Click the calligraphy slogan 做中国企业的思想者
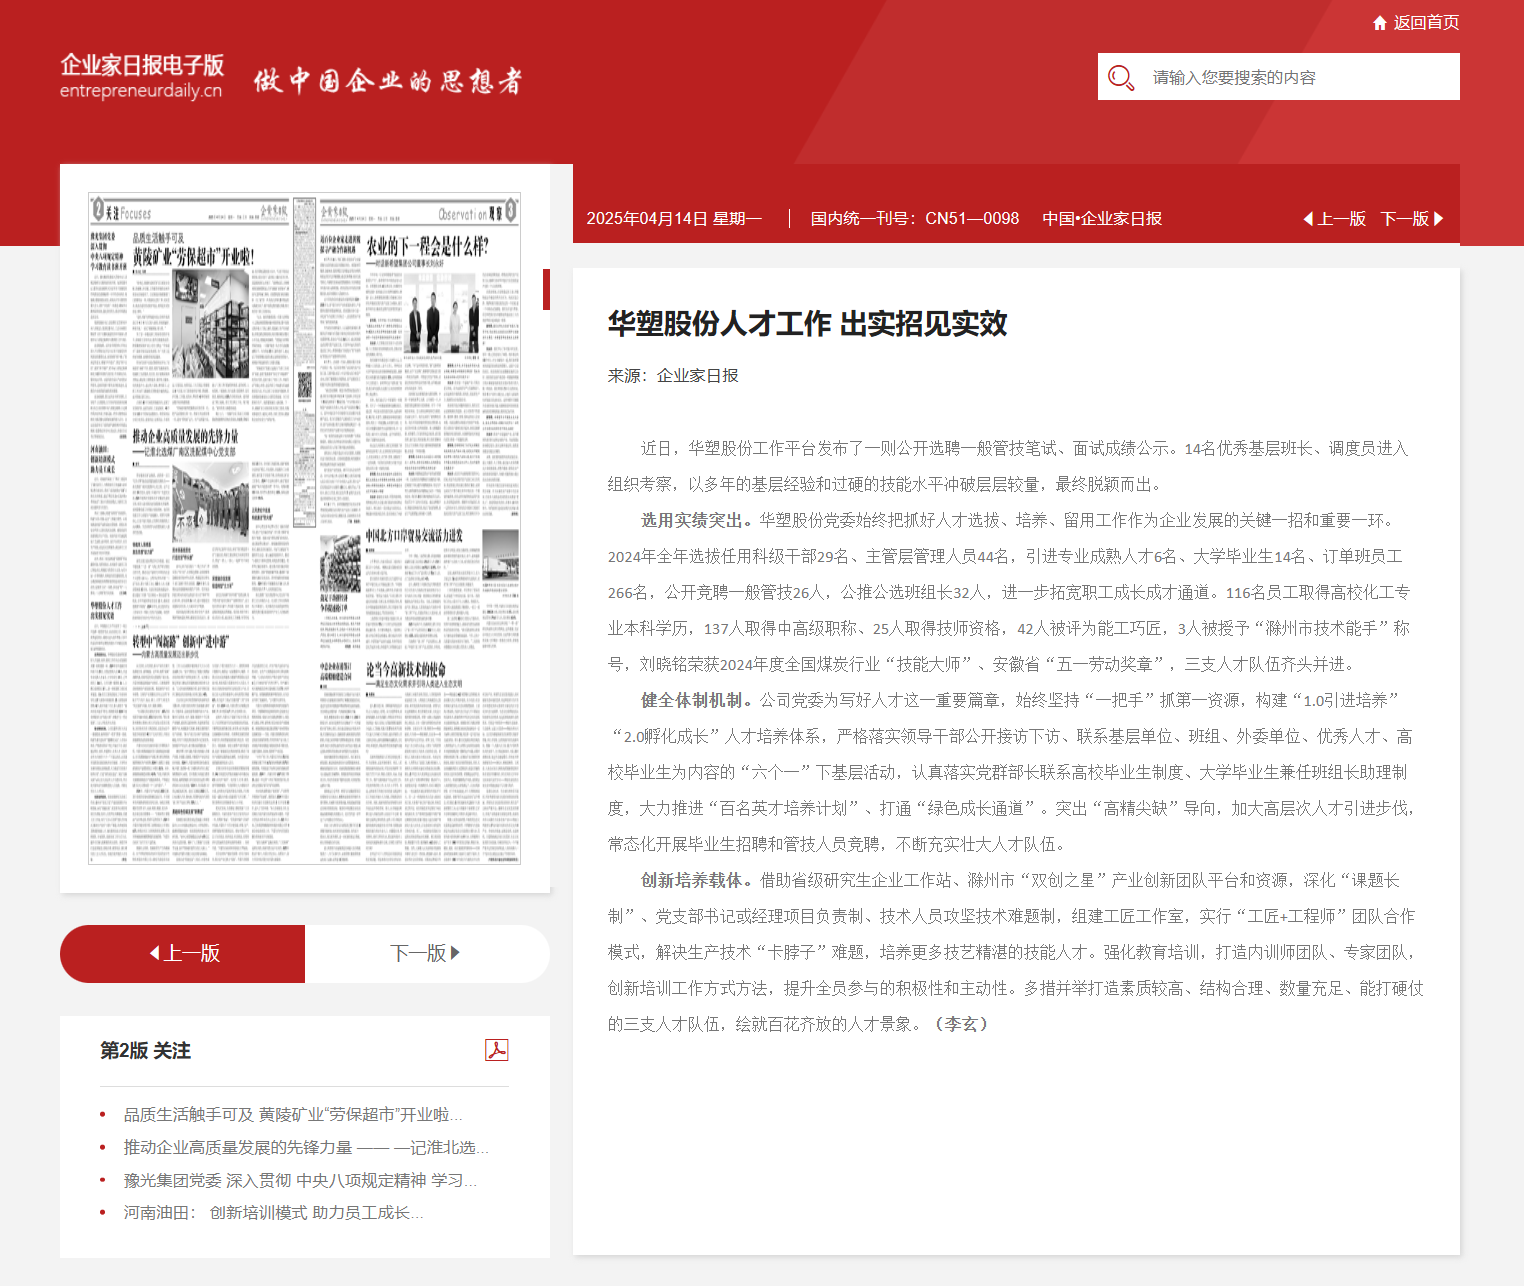Viewport: 1524px width, 1286px height. point(388,81)
